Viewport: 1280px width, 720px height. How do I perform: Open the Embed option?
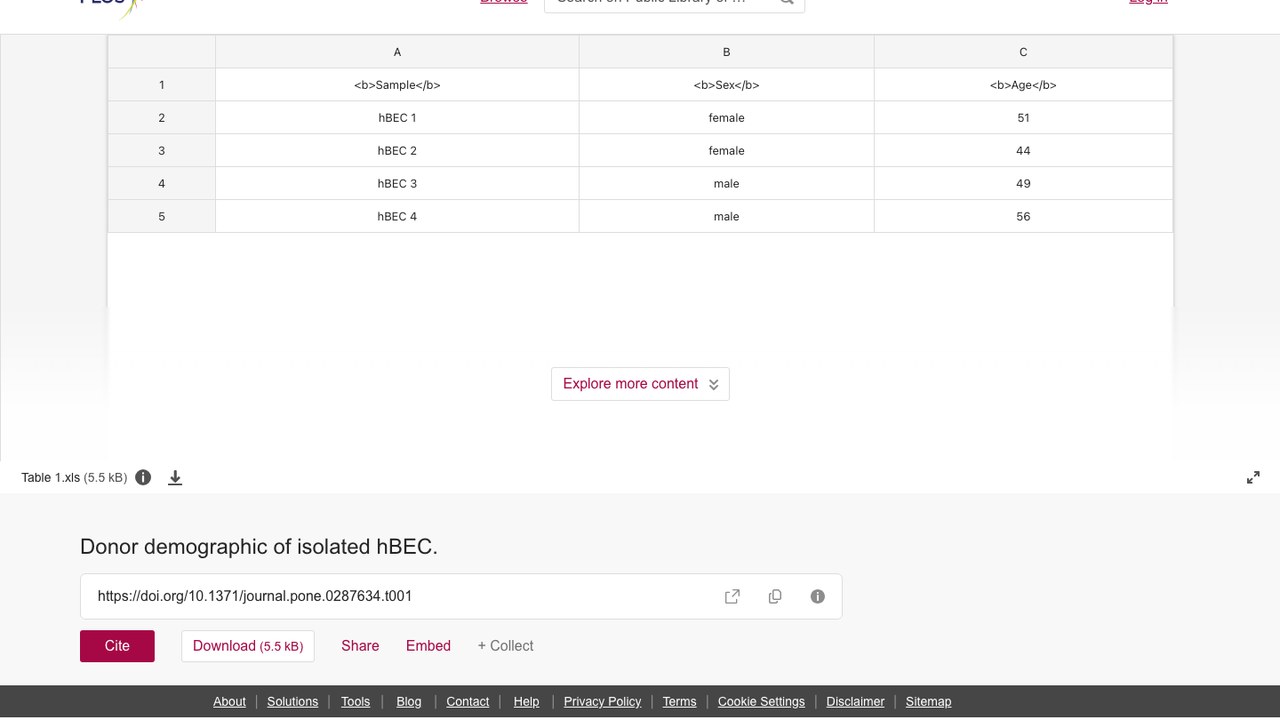pos(428,646)
